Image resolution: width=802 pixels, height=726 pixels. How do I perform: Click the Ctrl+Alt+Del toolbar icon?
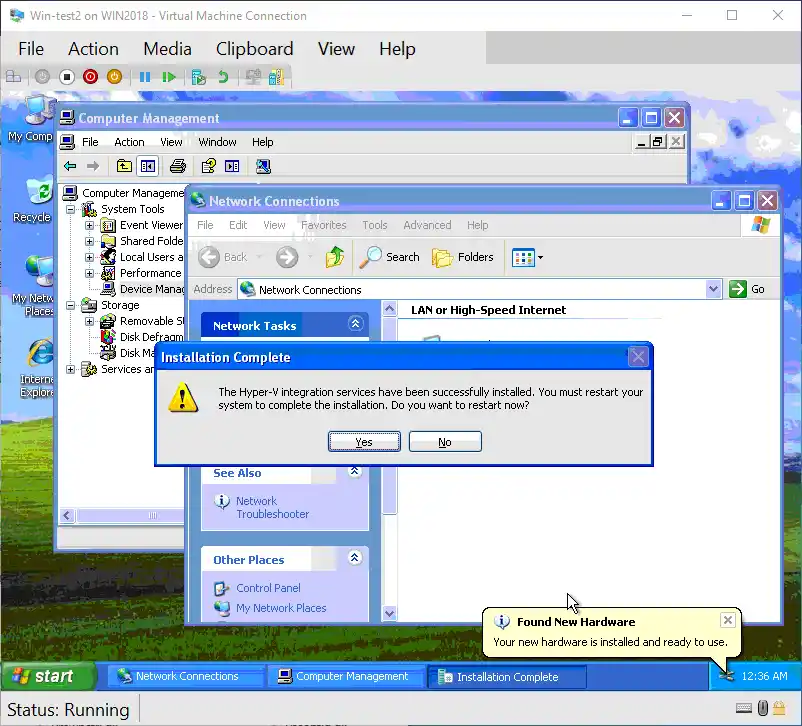pyautogui.click(x=13, y=77)
